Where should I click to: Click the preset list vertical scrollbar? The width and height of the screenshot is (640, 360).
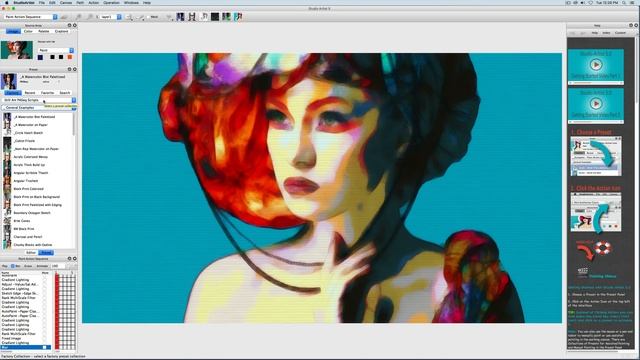pos(74,124)
